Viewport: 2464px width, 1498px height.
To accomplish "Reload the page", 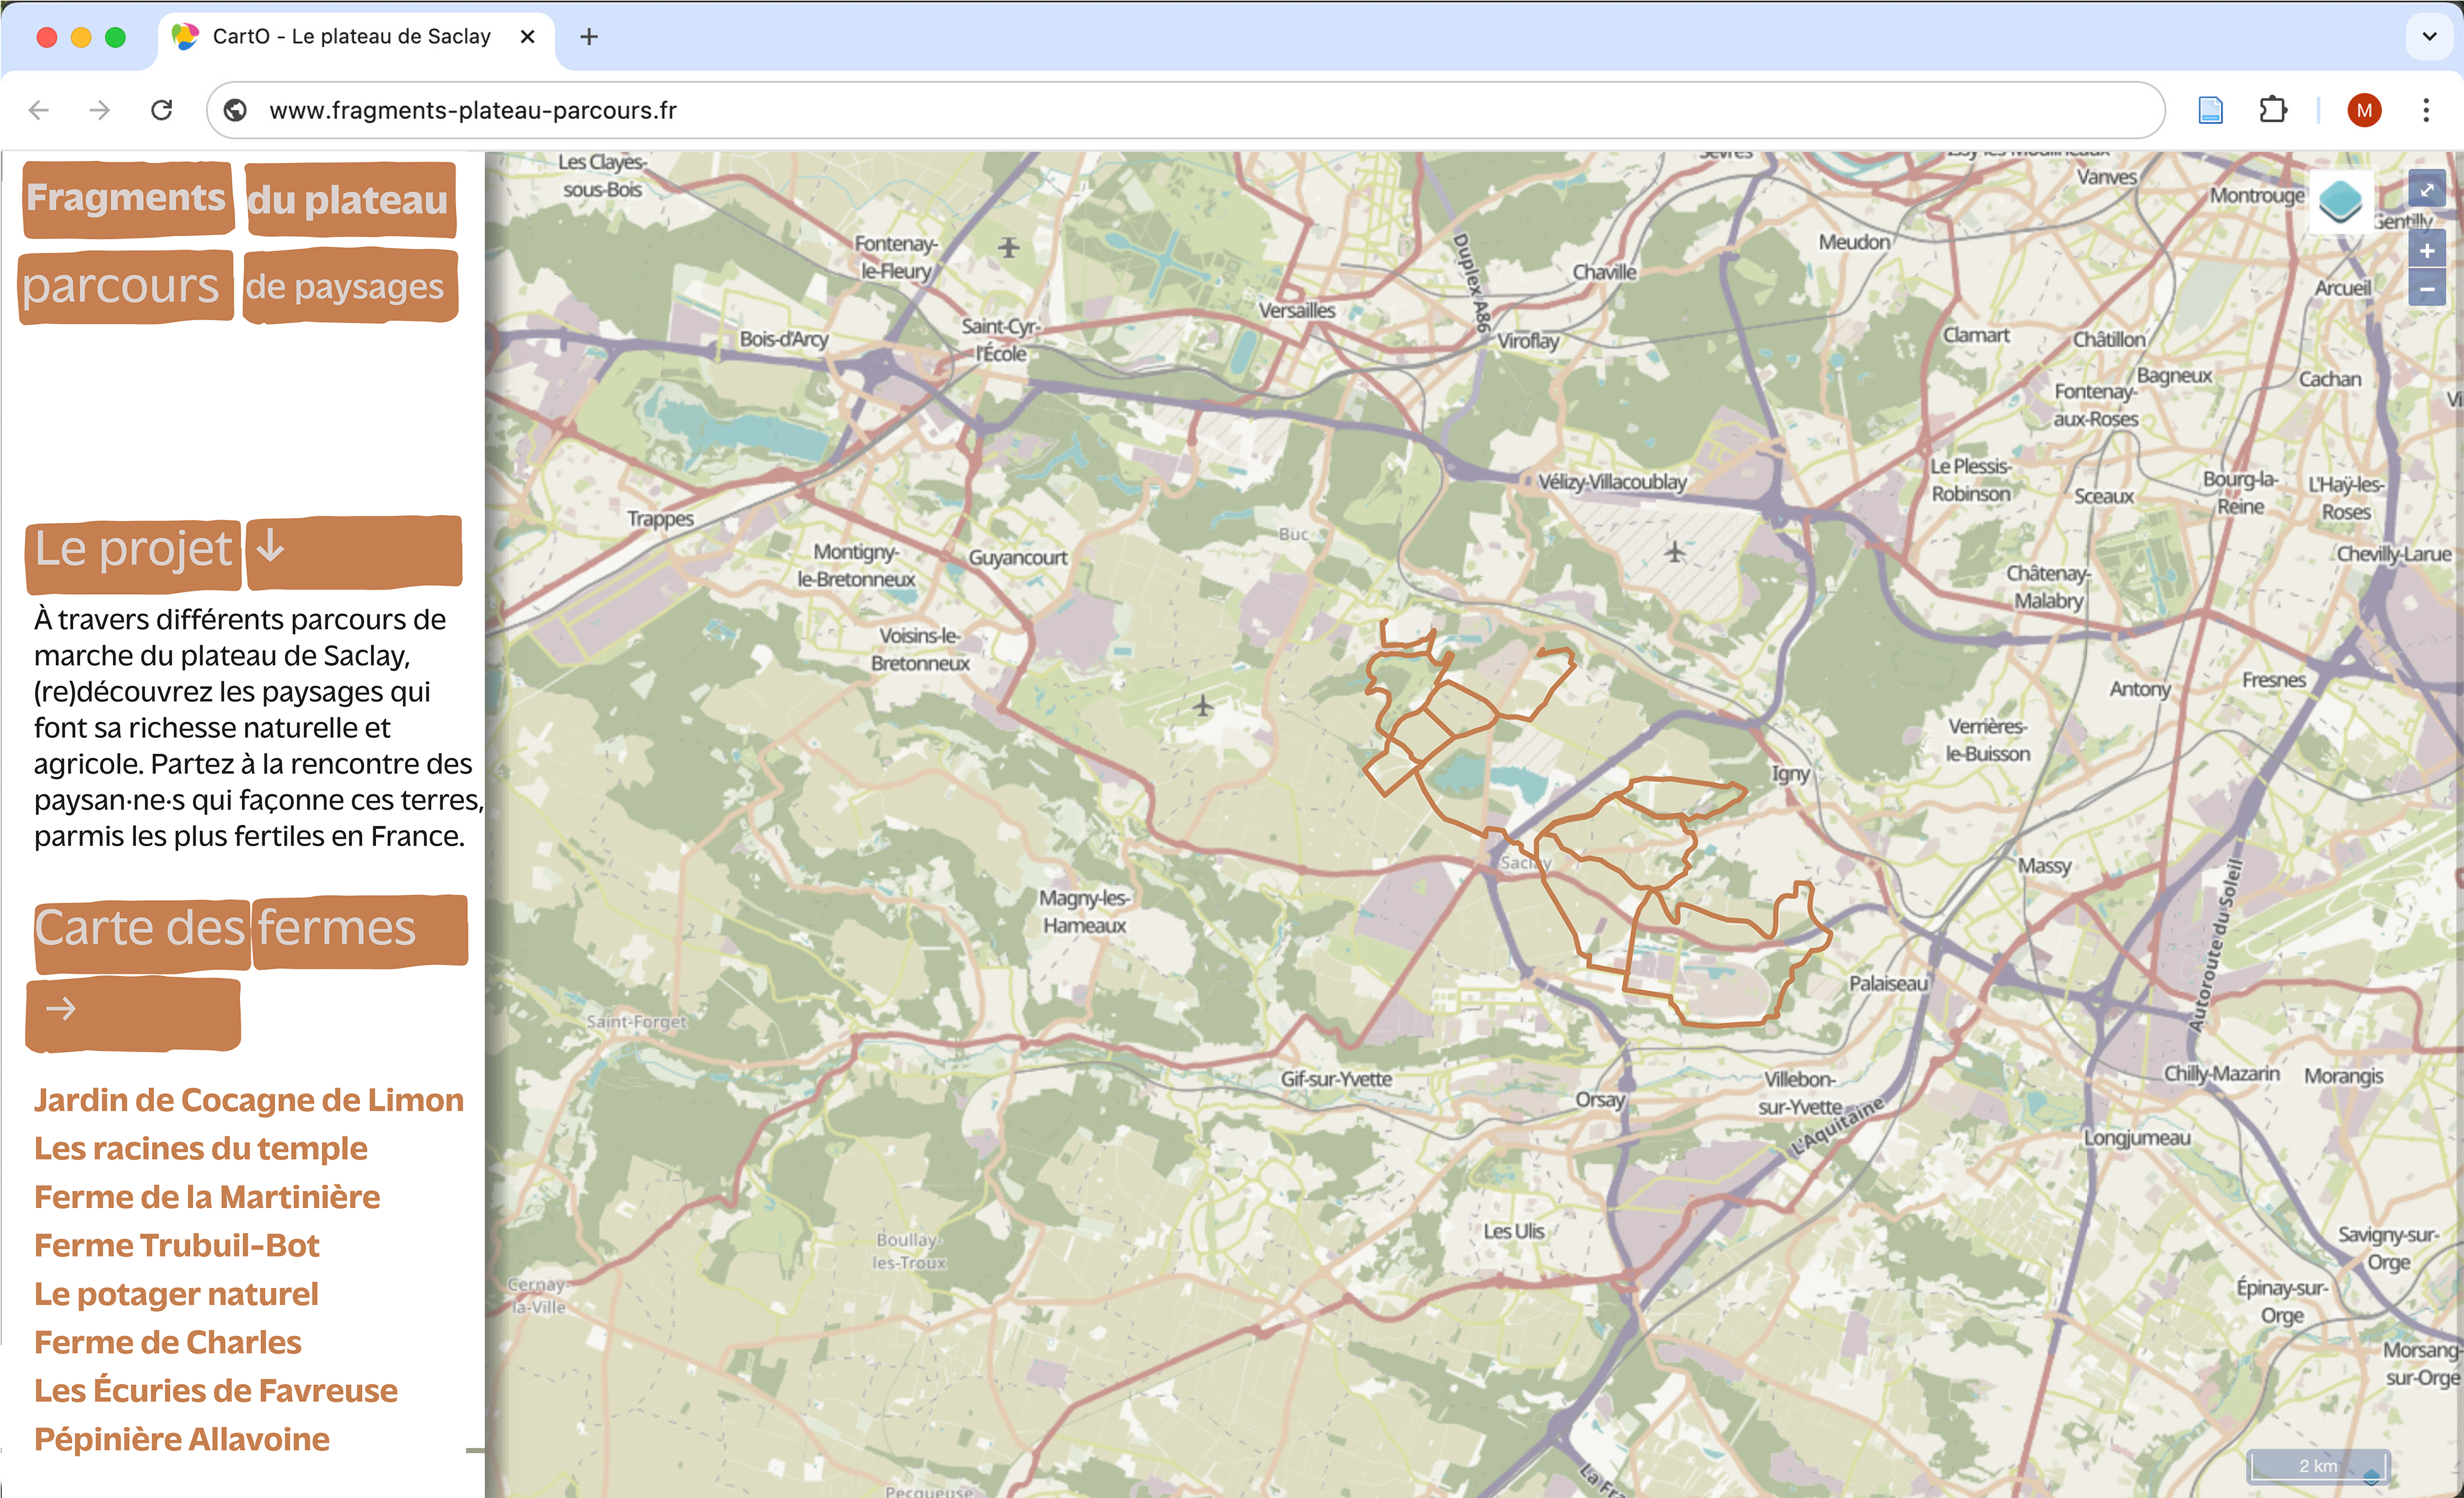I will [162, 110].
